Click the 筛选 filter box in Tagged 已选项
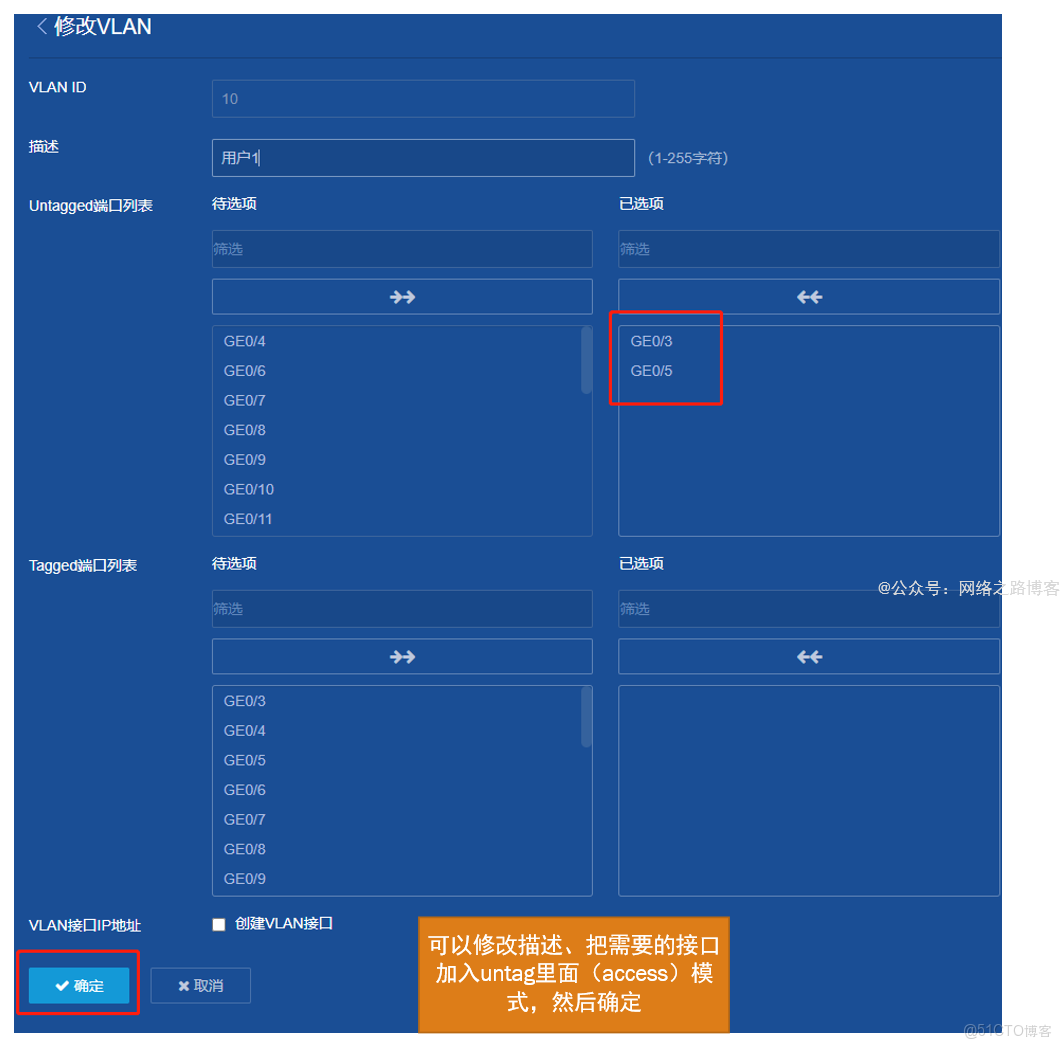 tap(809, 609)
